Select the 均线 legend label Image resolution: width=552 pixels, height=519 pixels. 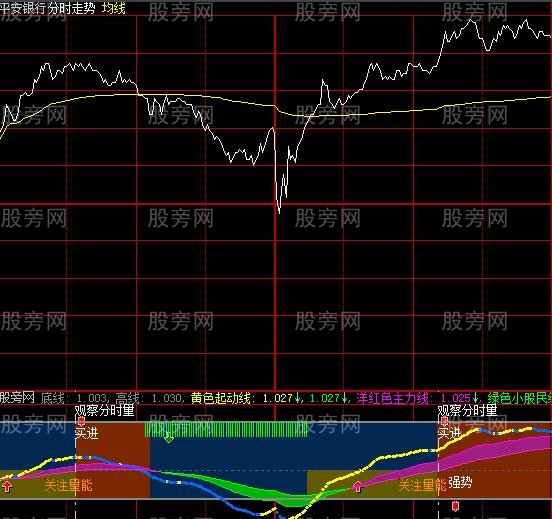coord(113,8)
